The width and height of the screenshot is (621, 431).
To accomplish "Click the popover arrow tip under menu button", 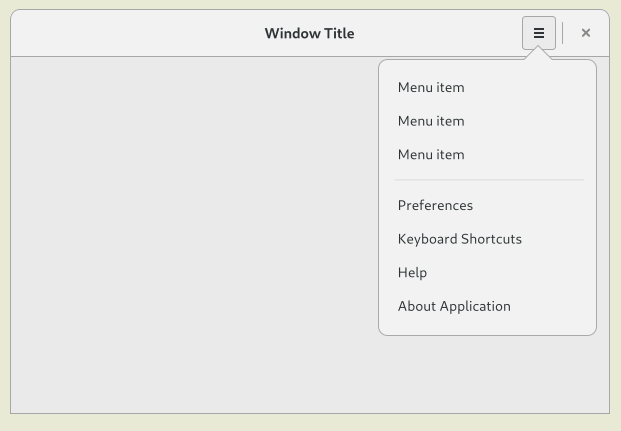I will coord(538,53).
